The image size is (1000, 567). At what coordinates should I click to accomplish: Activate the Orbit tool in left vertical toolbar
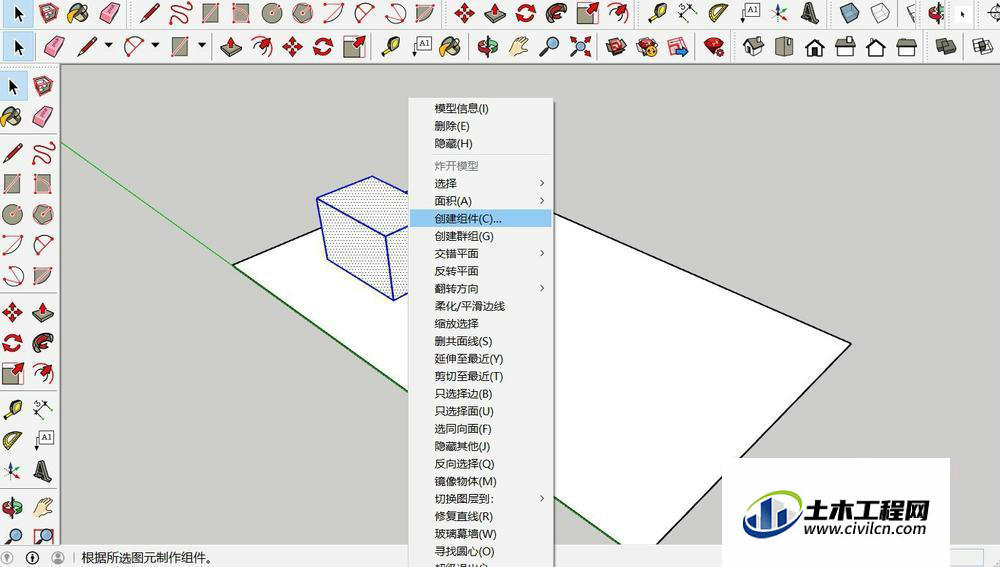[x=12, y=508]
